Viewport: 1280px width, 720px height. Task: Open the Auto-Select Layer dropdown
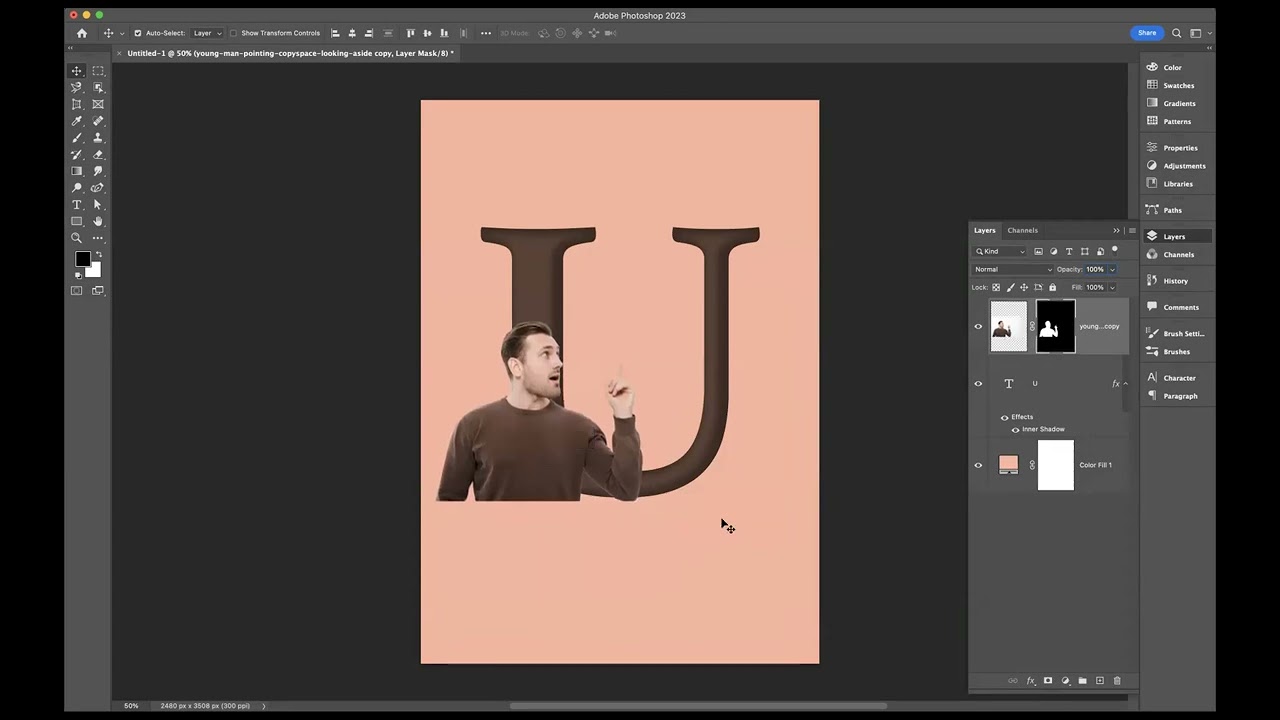(x=207, y=33)
